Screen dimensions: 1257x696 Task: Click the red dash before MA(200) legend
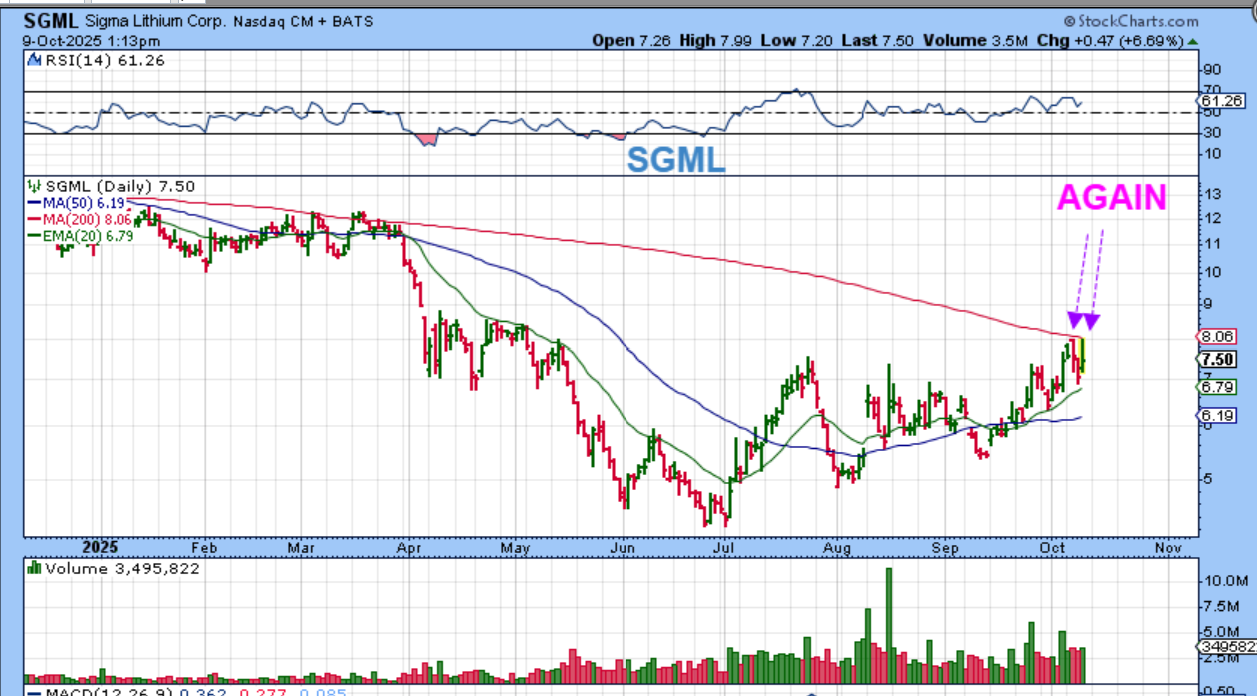(35, 218)
